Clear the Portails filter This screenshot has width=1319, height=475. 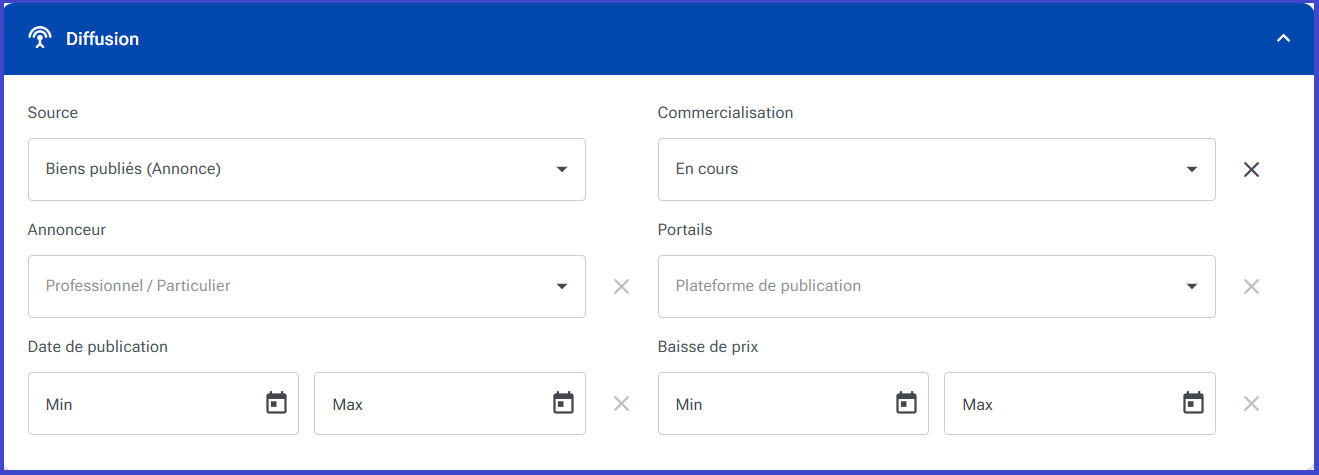1251,286
